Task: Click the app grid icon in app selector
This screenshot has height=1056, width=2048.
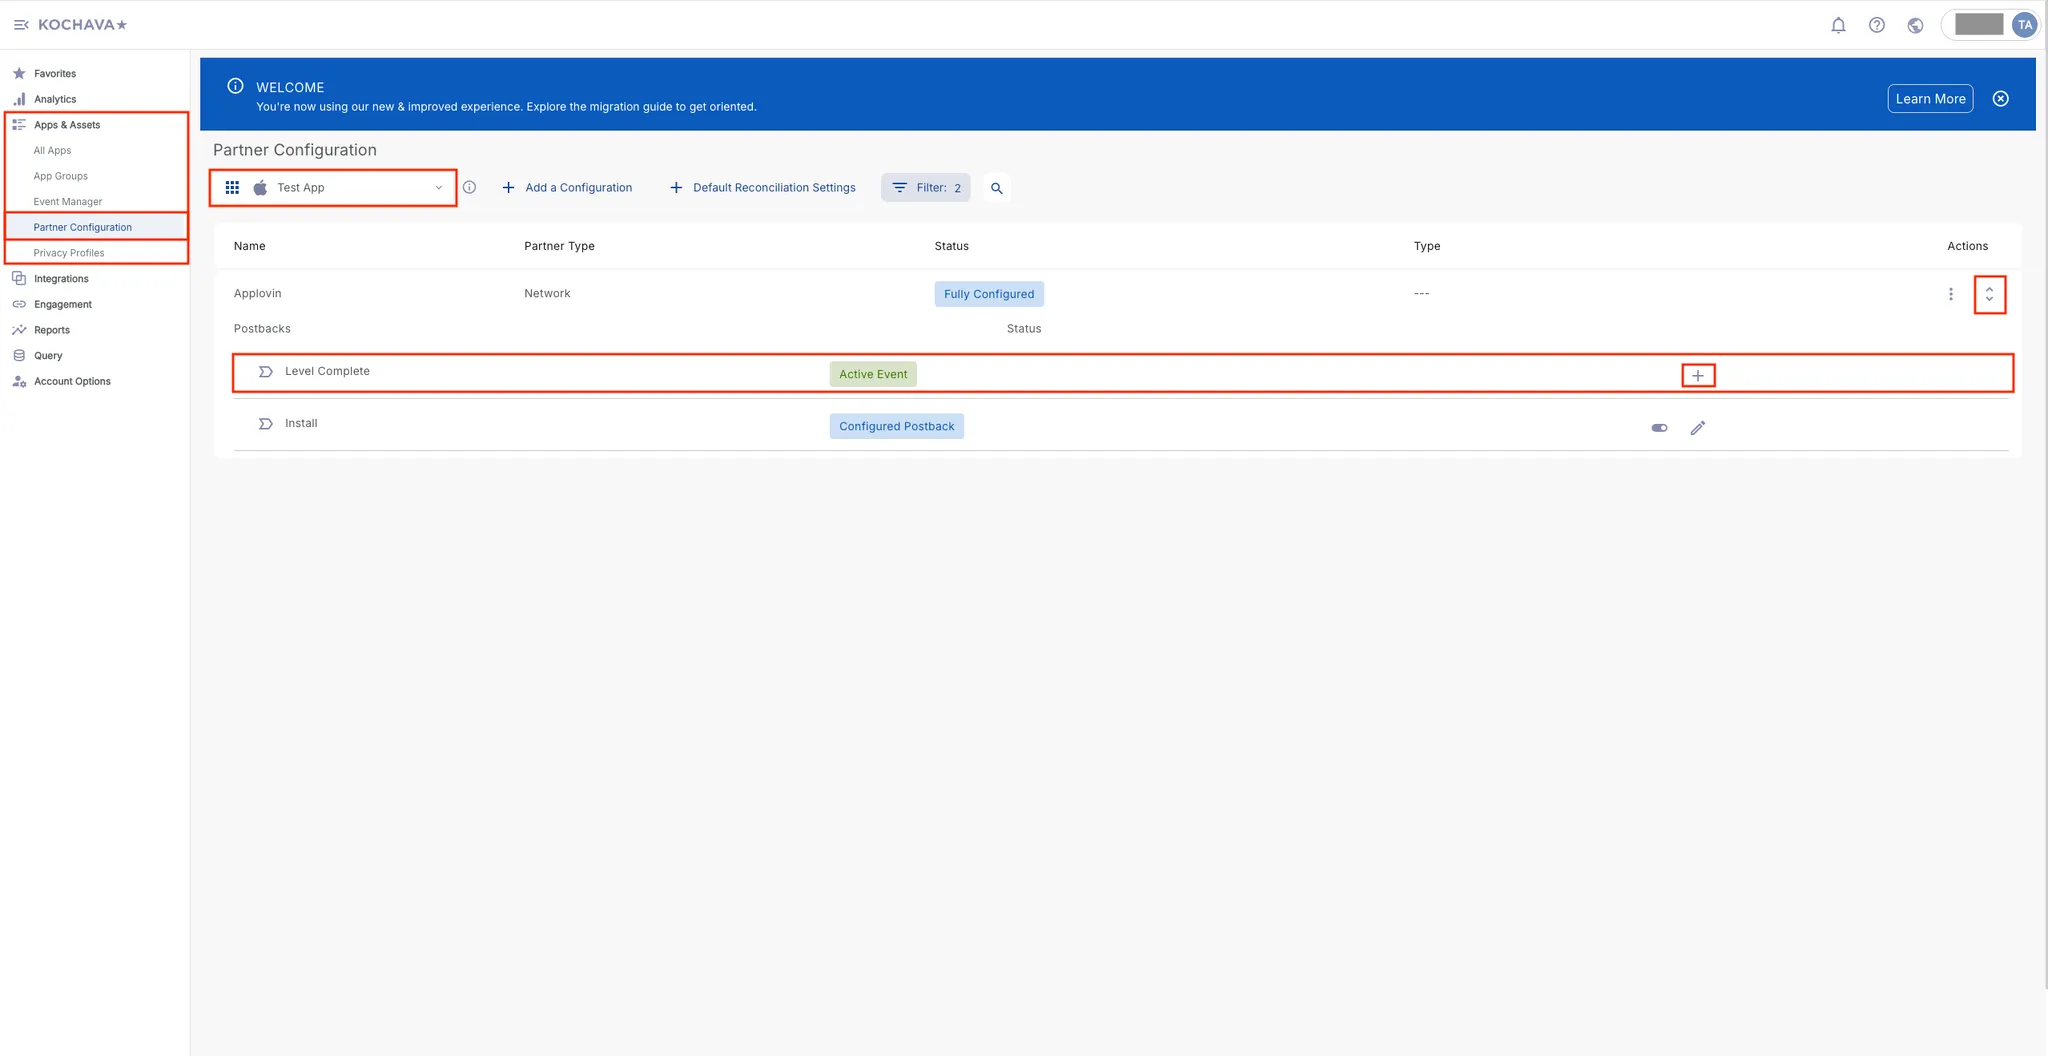Action: coord(232,187)
